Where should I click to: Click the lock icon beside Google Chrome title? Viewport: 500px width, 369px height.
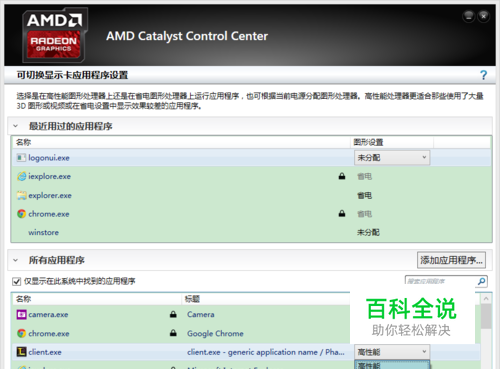173,333
